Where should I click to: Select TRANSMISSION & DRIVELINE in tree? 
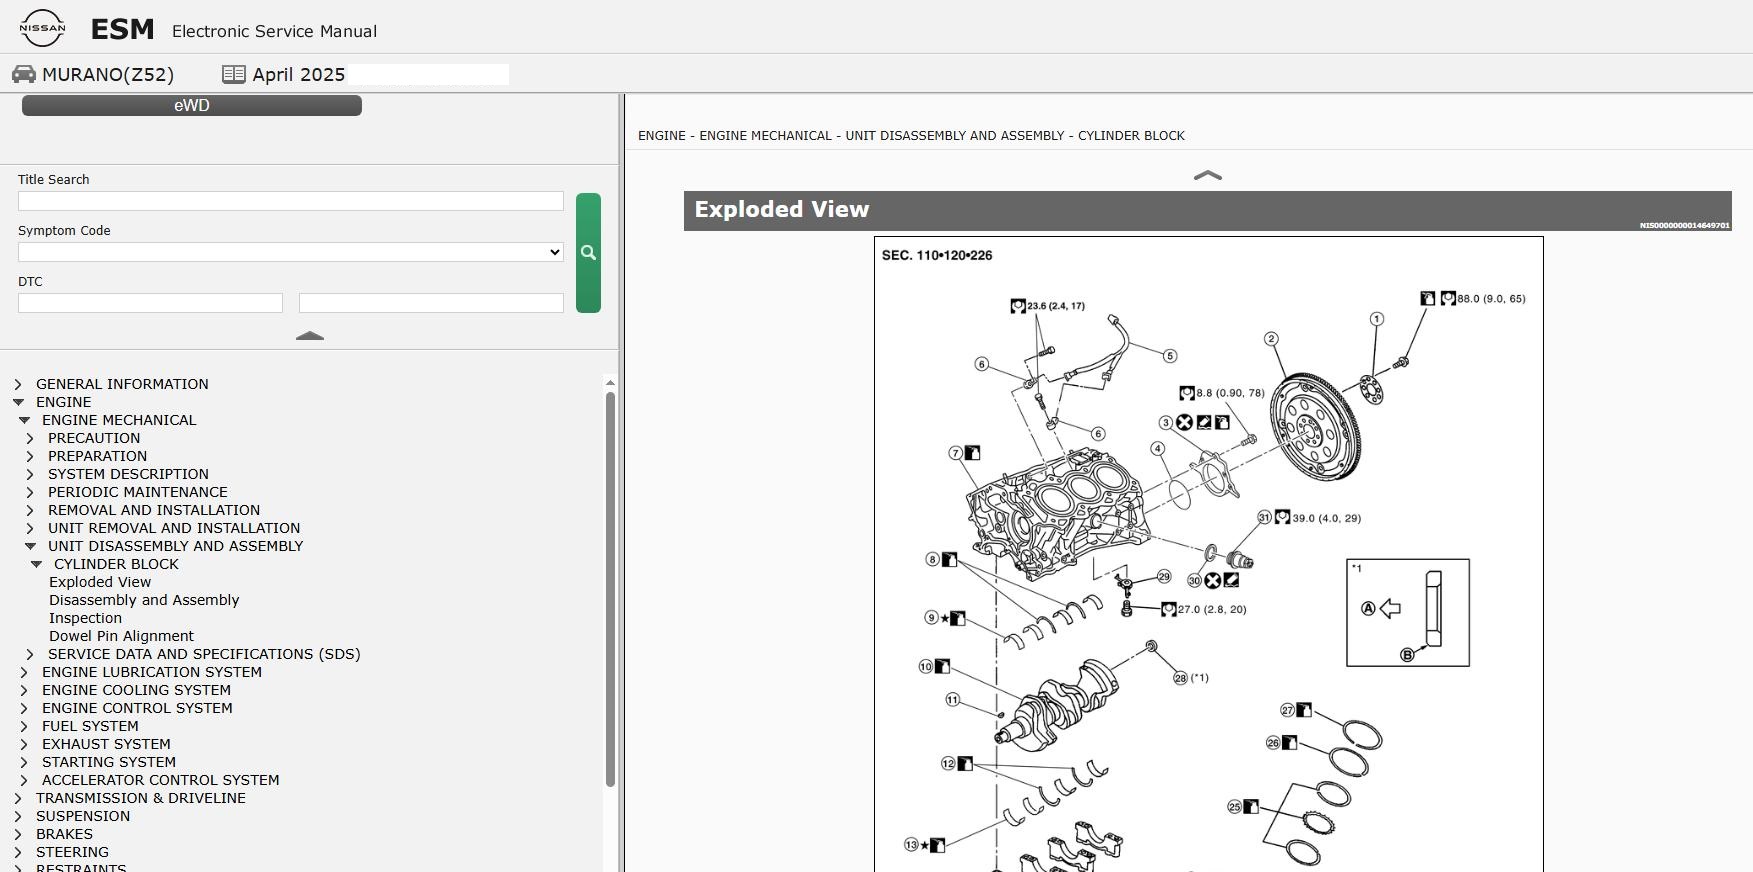(141, 798)
